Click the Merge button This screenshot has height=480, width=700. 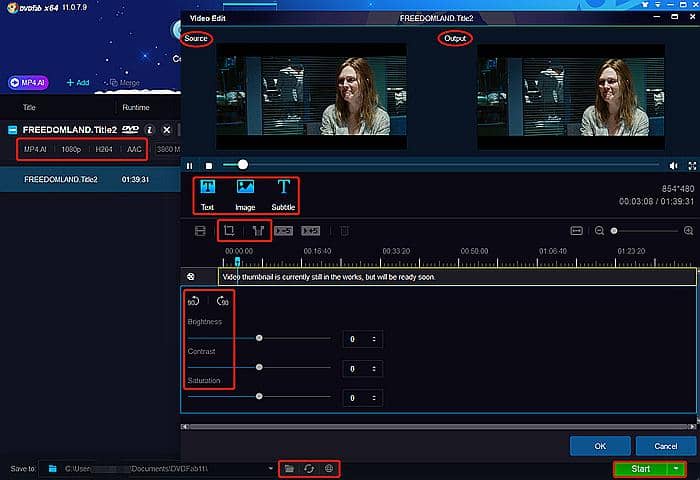pyautogui.click(x=125, y=83)
